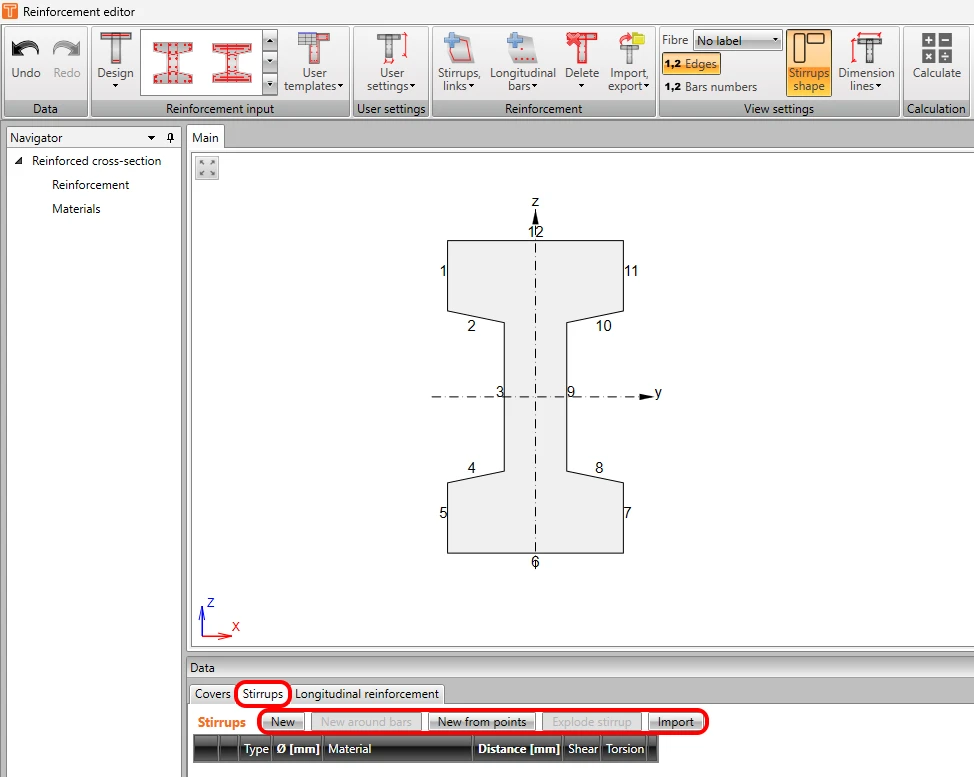Image resolution: width=974 pixels, height=777 pixels.
Task: Enable Bars numbers display
Action: pos(711,87)
